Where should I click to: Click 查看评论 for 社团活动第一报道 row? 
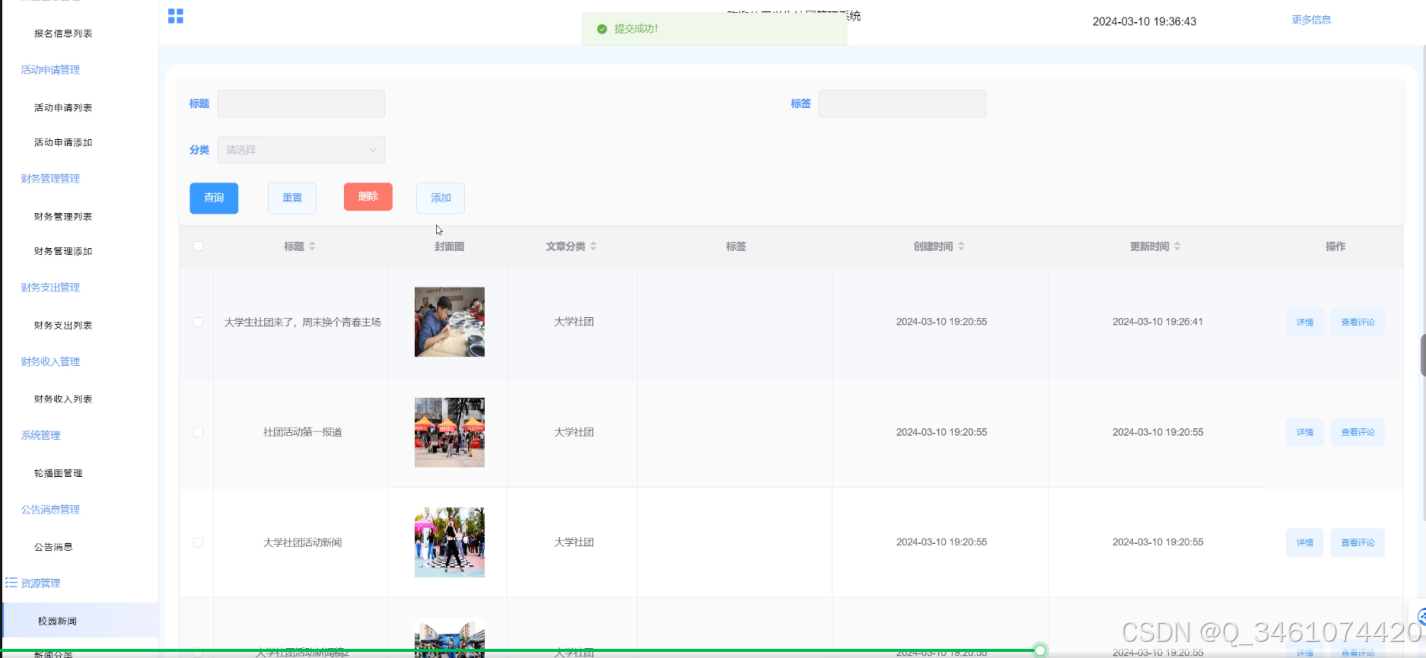(1358, 432)
